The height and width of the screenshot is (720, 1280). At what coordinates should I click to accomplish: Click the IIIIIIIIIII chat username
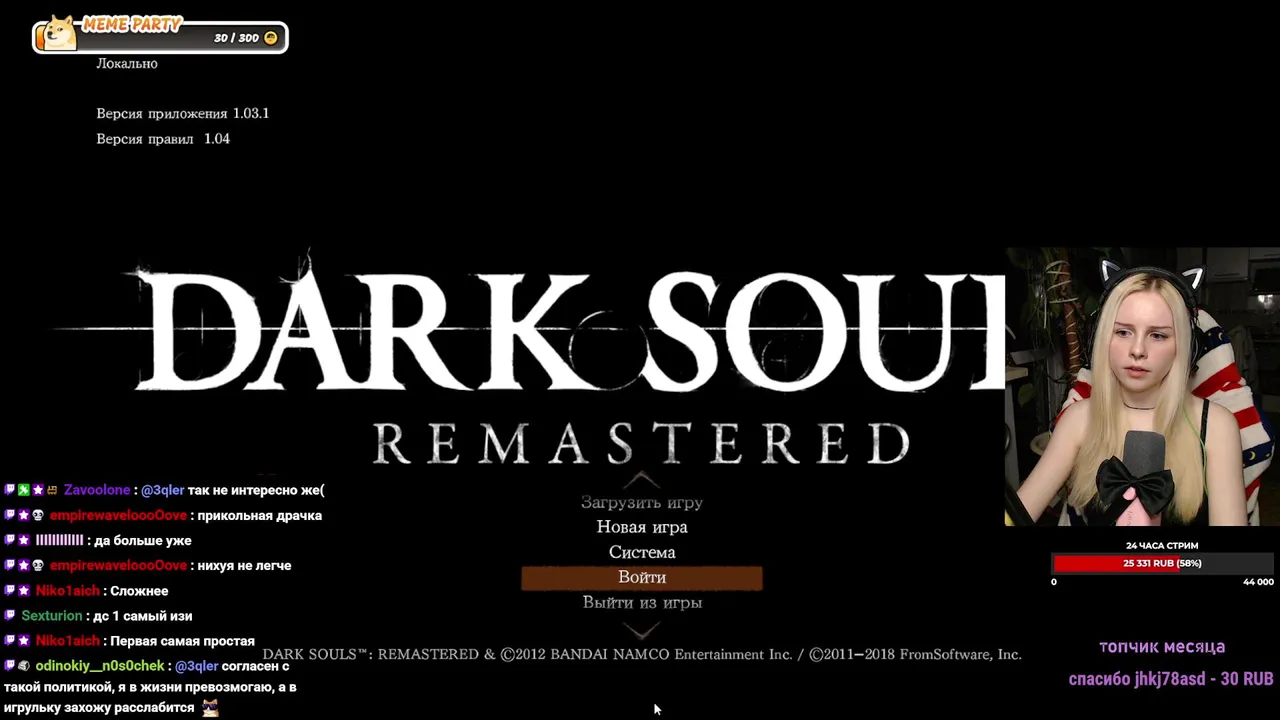tap(58, 540)
